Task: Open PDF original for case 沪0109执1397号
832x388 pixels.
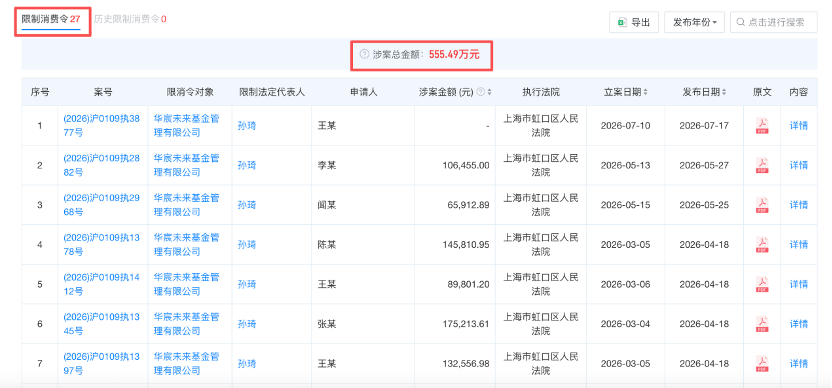Action: (762, 364)
